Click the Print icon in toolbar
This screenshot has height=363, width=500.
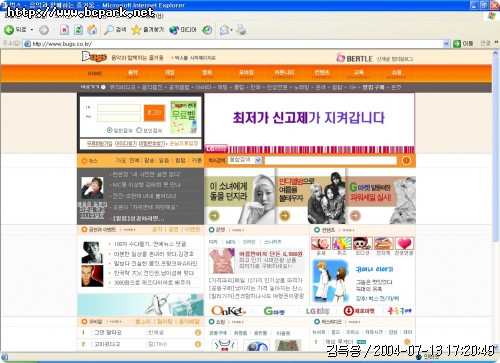(x=241, y=30)
